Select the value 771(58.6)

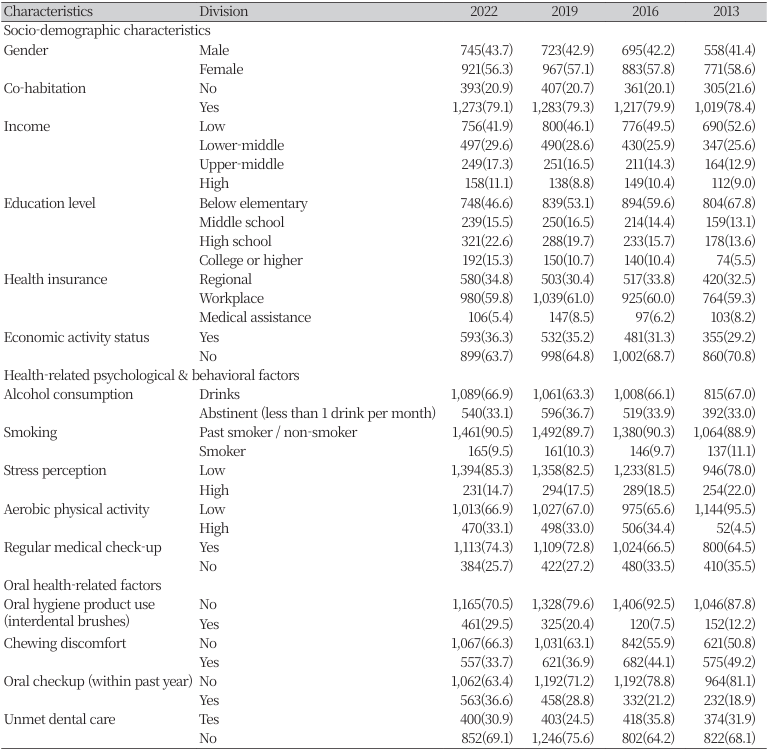[729, 69]
